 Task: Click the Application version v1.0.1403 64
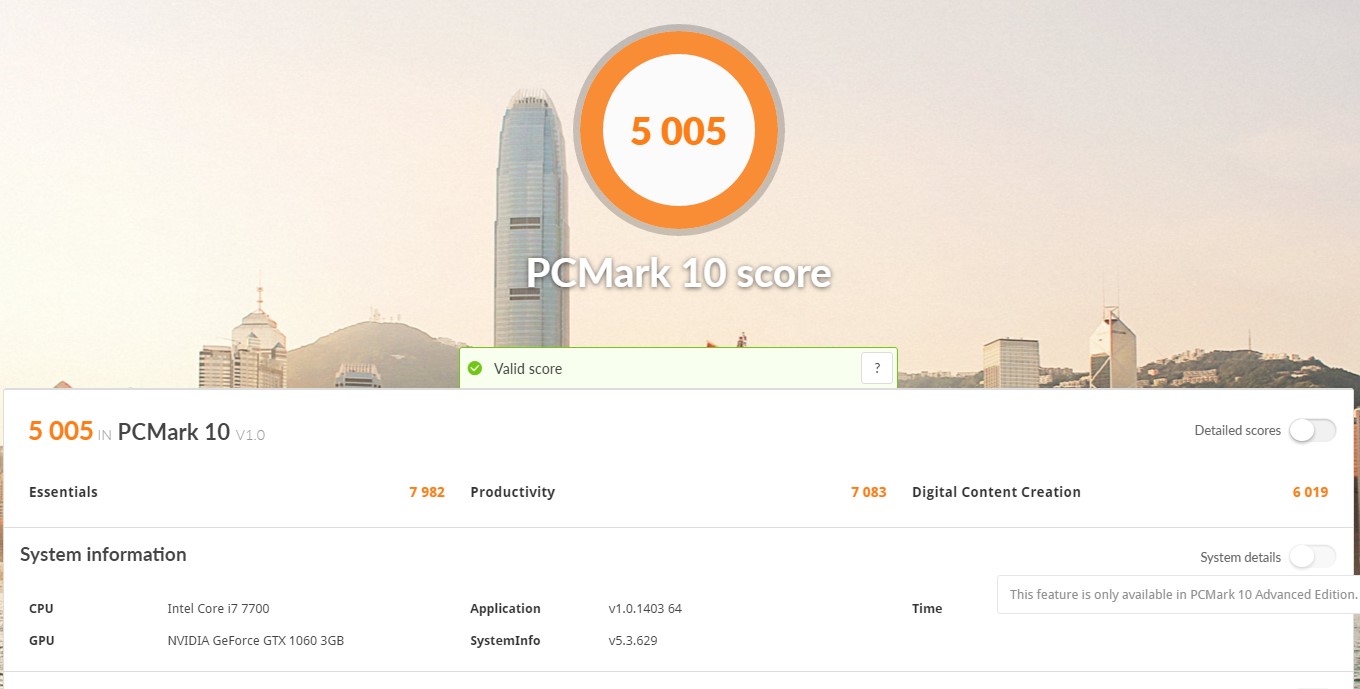coord(645,609)
